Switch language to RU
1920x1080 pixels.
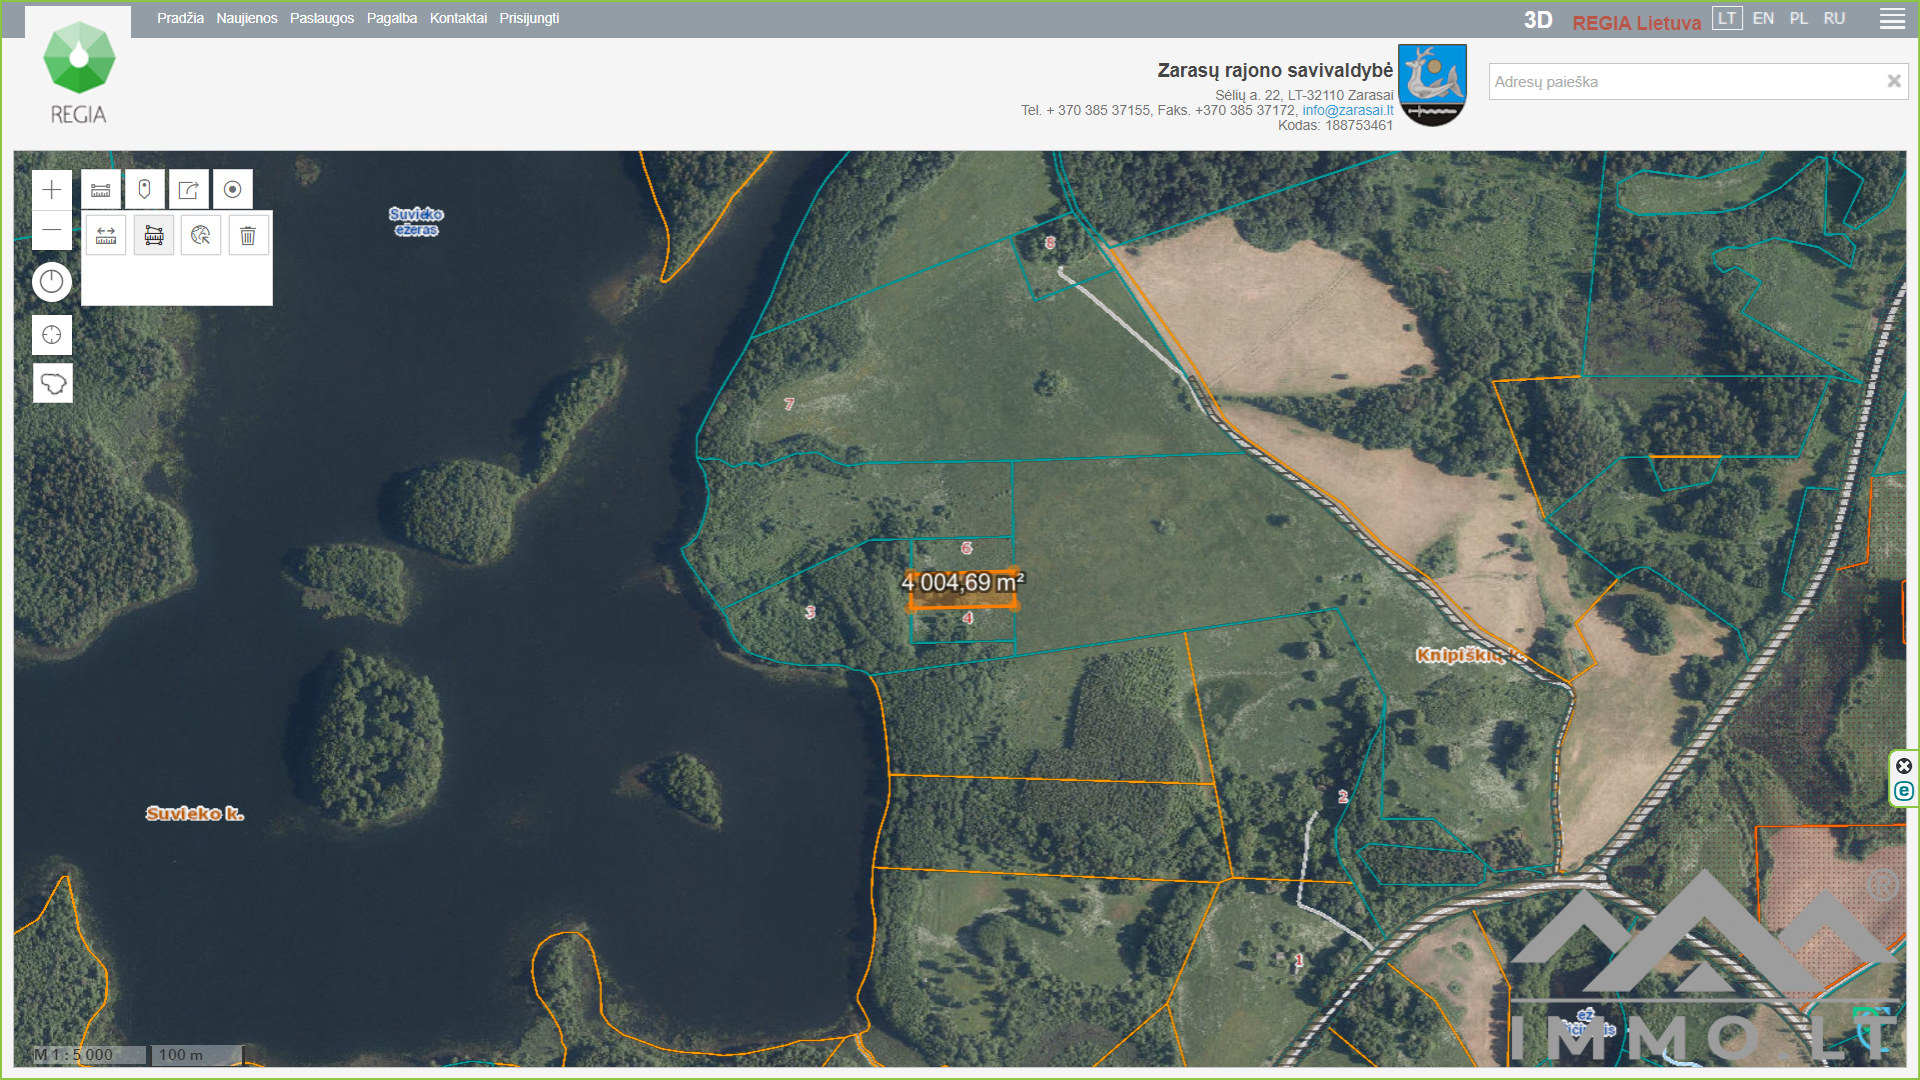[1834, 18]
